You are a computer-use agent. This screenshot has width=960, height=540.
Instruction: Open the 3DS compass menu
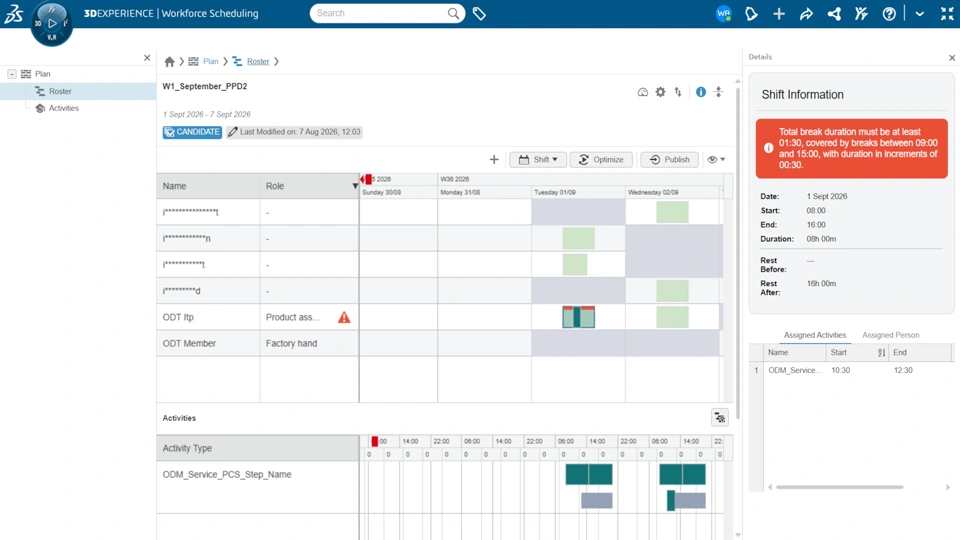(51, 23)
